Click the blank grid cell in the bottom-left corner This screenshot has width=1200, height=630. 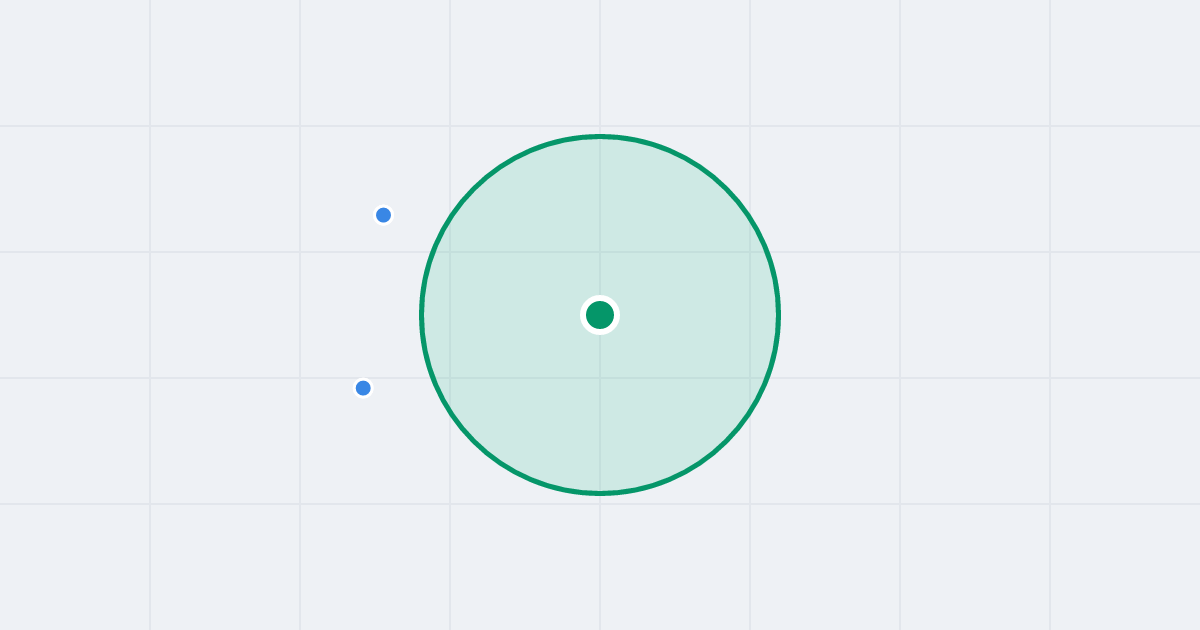click(x=75, y=567)
